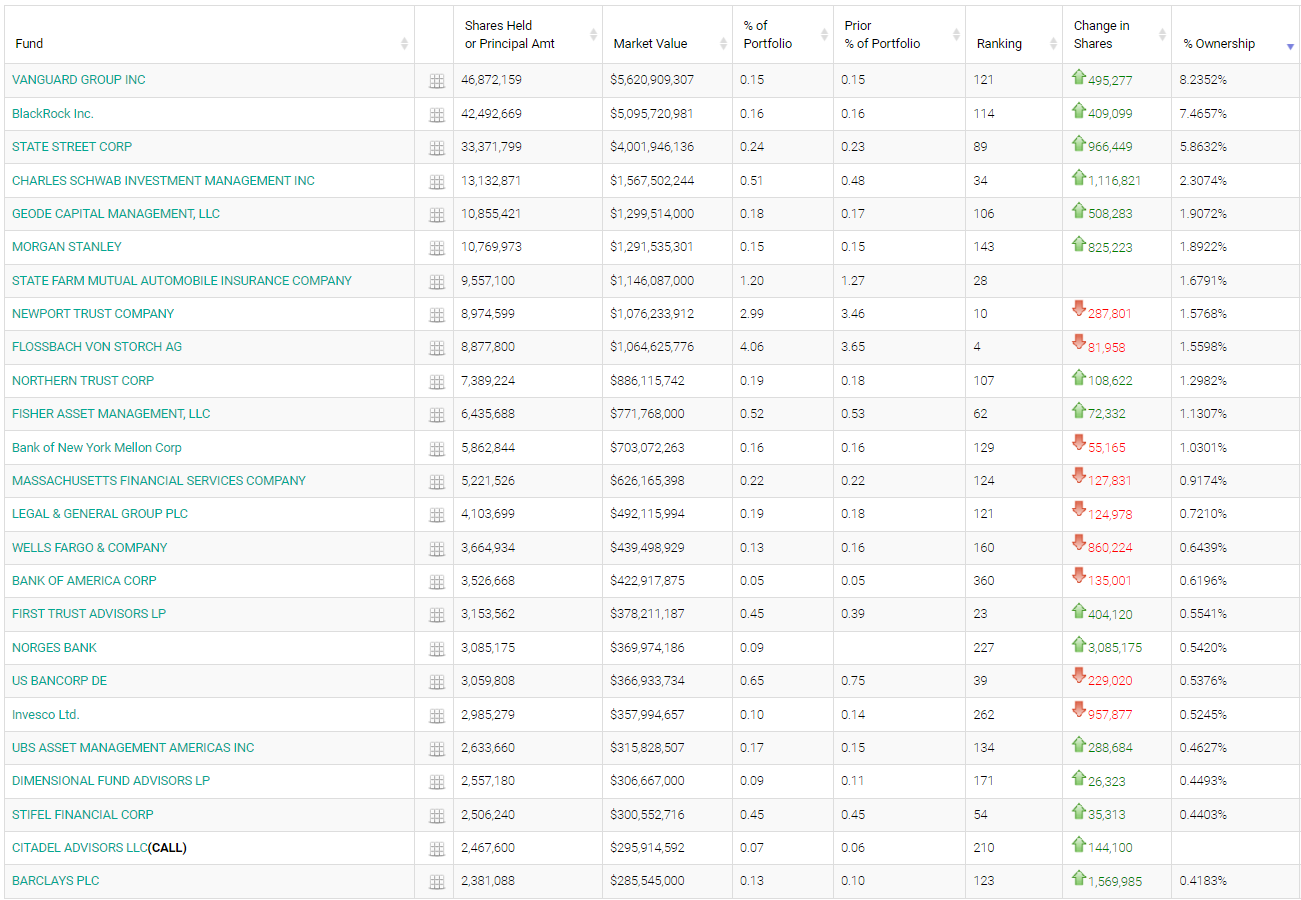Click the grid icon for FIRST TRUST ADVISORS LP
Viewport: 1301px width, 900px height.
437,615
